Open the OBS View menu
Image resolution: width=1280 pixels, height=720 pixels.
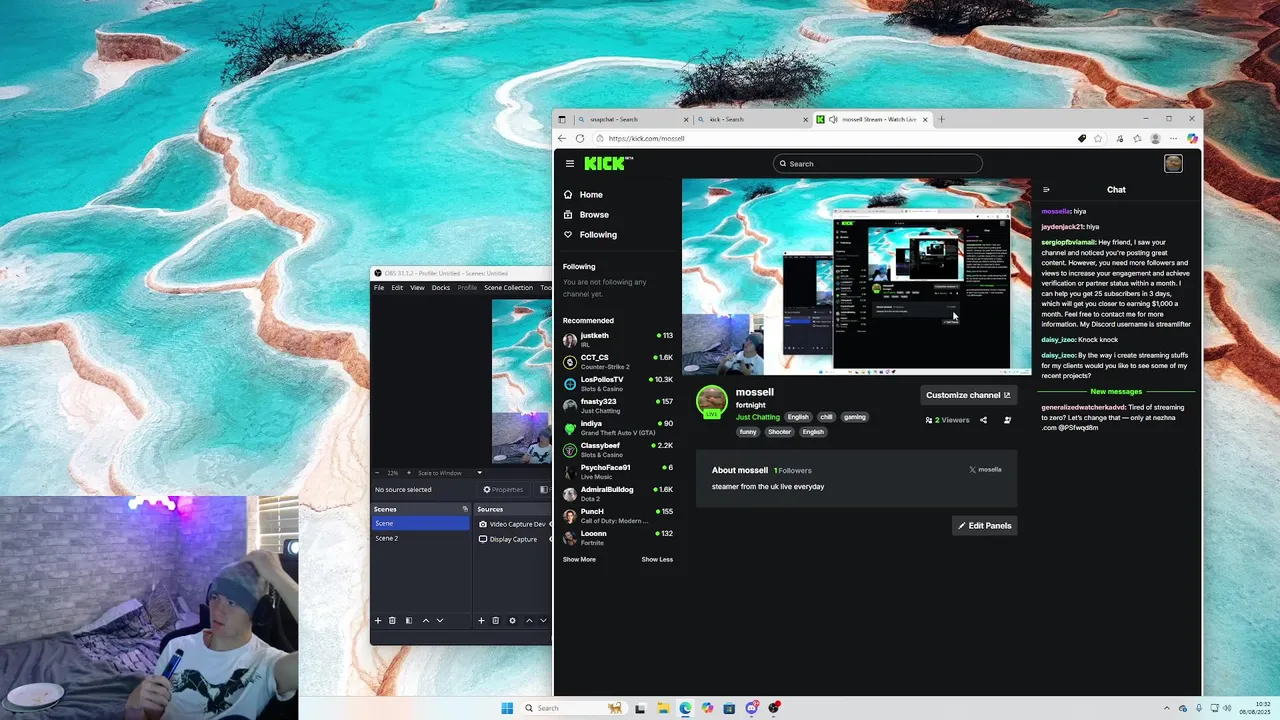coord(417,287)
